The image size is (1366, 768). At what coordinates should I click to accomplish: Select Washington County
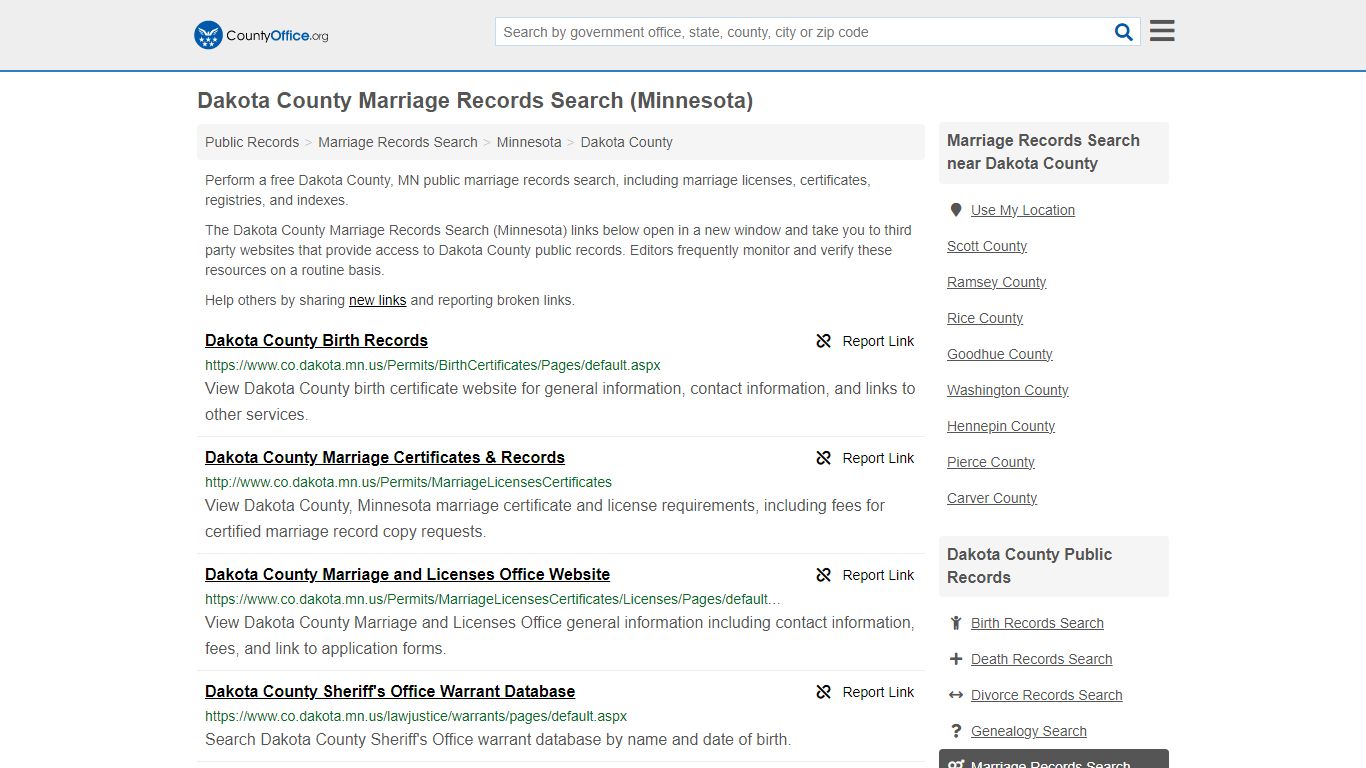1008,390
